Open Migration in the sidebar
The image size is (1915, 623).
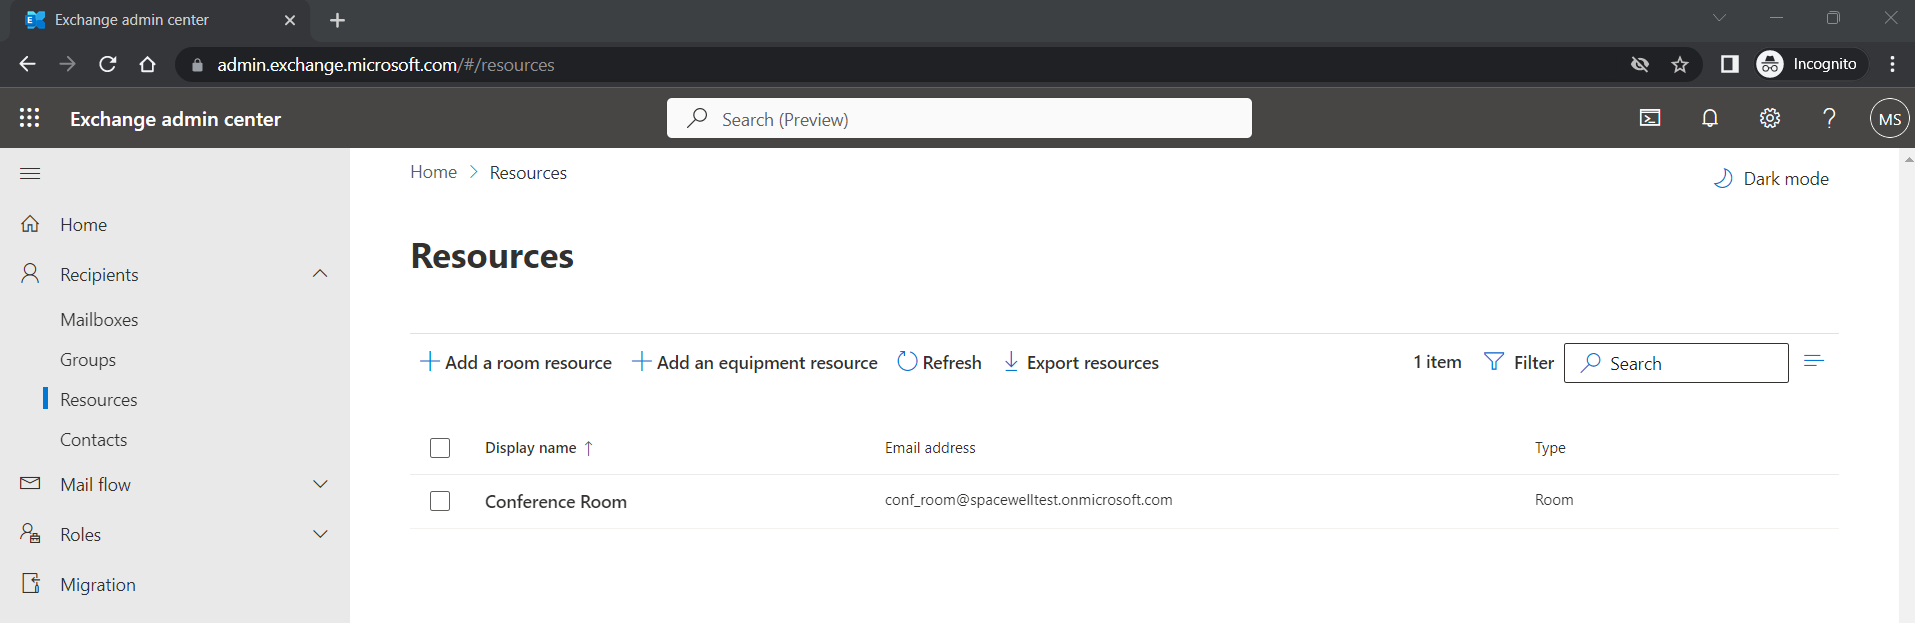tap(98, 585)
